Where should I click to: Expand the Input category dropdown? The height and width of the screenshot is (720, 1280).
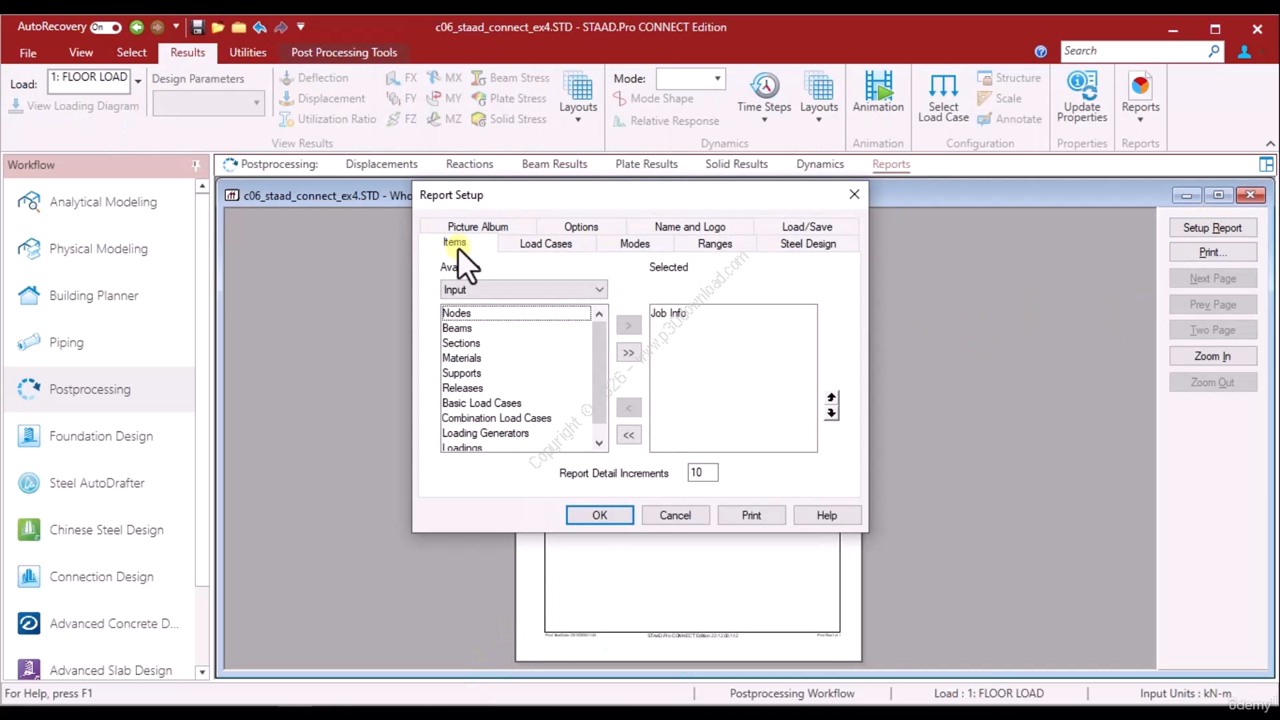[x=524, y=290]
